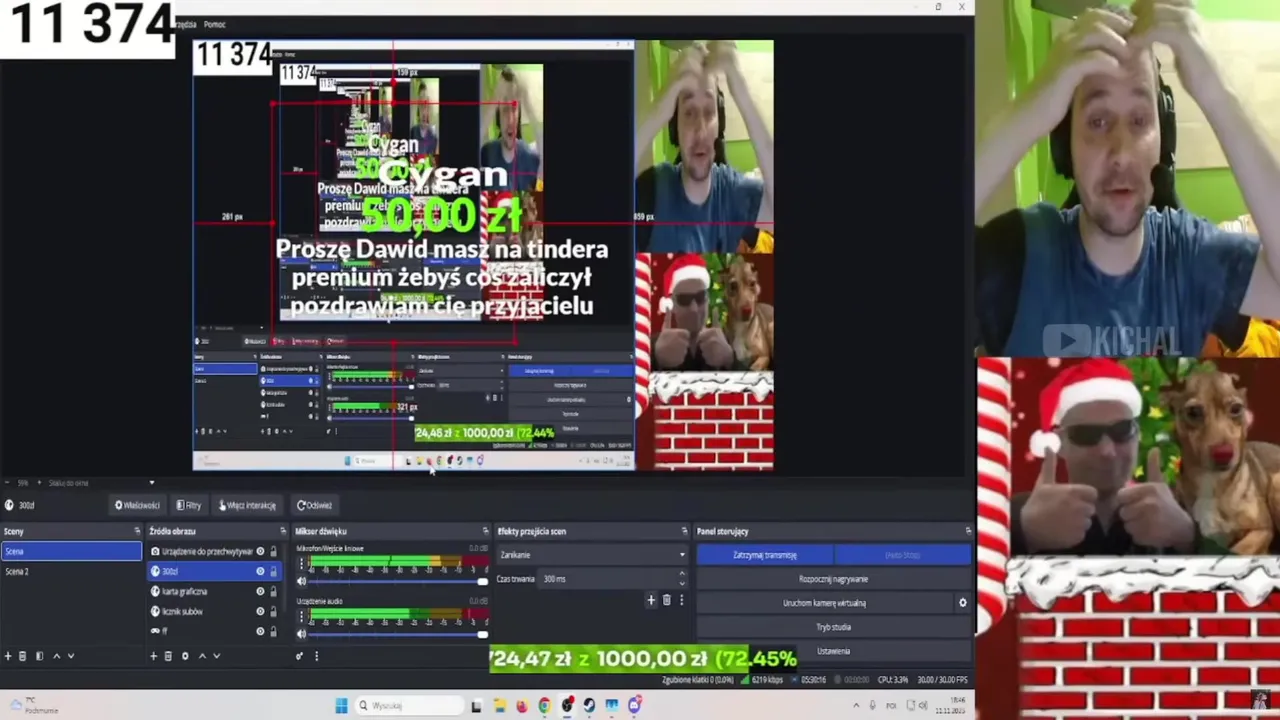
Task: Remove selected scene with the trash icon
Action: pos(22,656)
